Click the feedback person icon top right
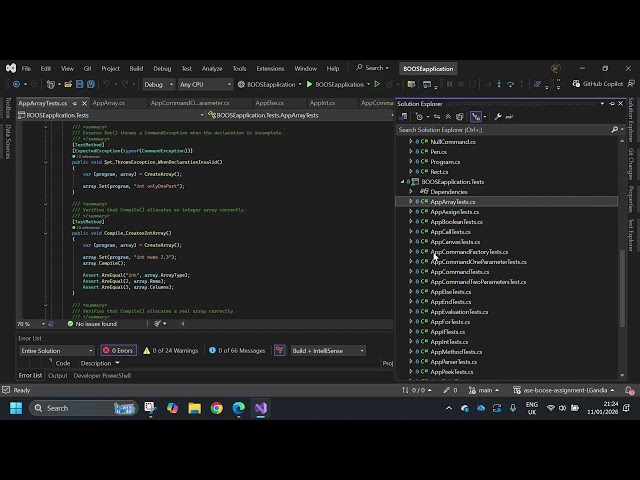Image resolution: width=640 pixels, height=480 pixels. [631, 84]
